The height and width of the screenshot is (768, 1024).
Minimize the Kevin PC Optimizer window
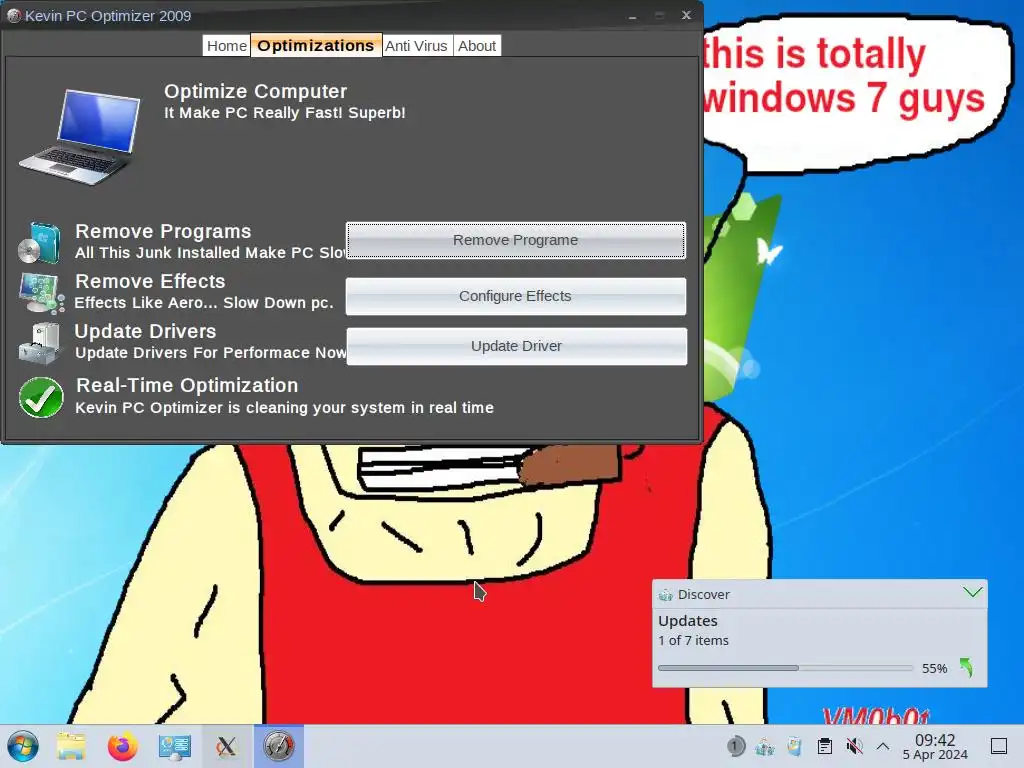click(x=632, y=16)
